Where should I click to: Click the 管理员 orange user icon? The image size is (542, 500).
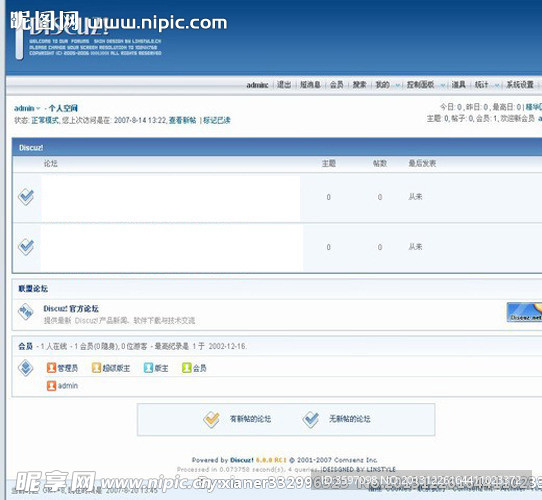tap(52, 368)
